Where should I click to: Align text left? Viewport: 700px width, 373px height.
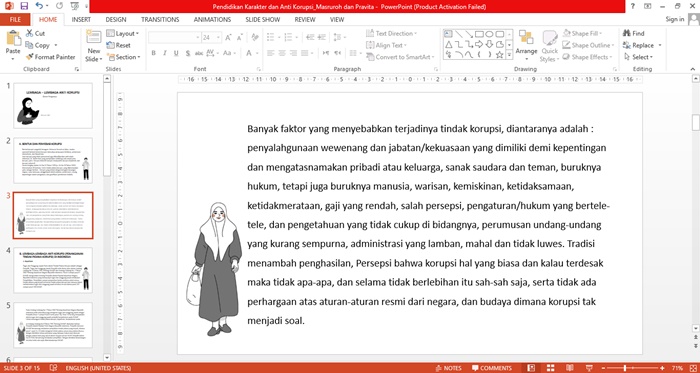coord(270,53)
